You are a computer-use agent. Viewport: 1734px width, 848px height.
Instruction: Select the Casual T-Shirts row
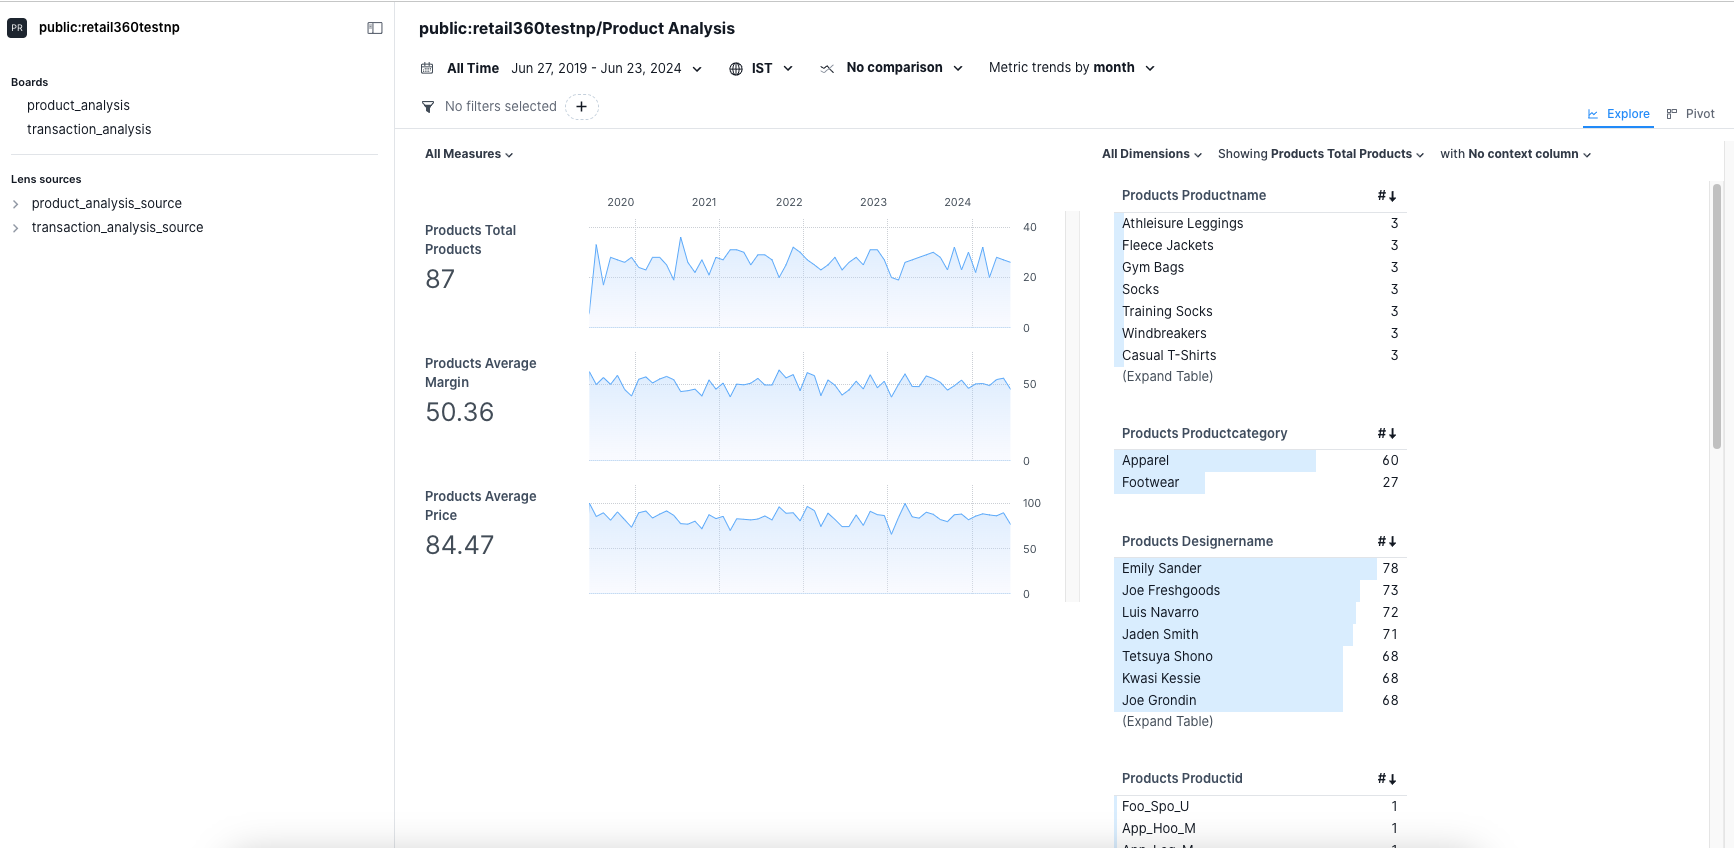coord(1260,356)
